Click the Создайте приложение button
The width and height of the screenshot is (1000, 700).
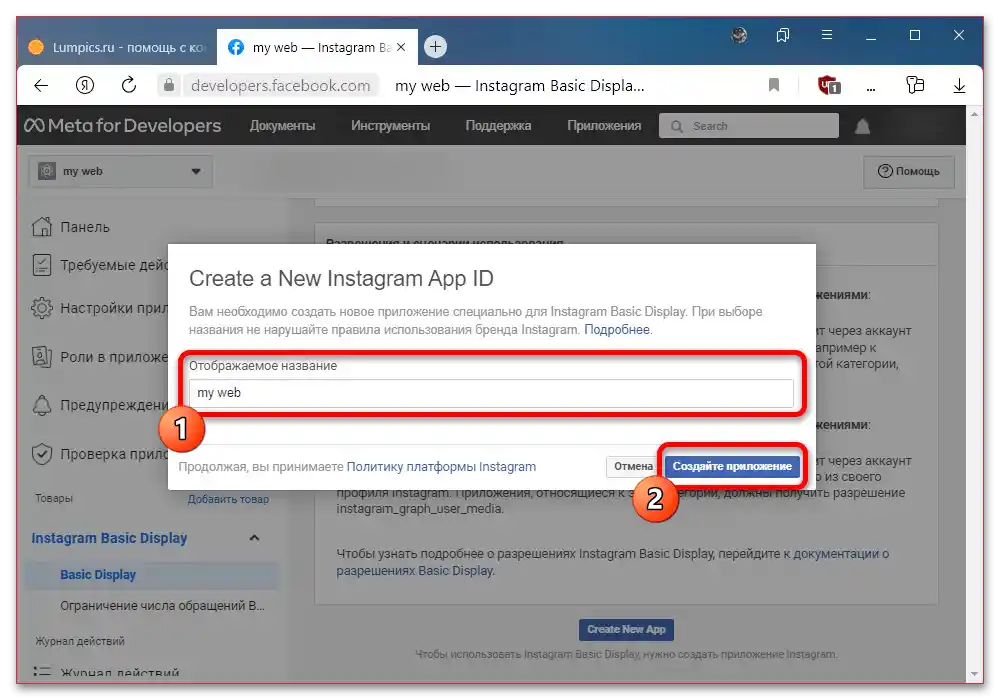pyautogui.click(x=734, y=466)
